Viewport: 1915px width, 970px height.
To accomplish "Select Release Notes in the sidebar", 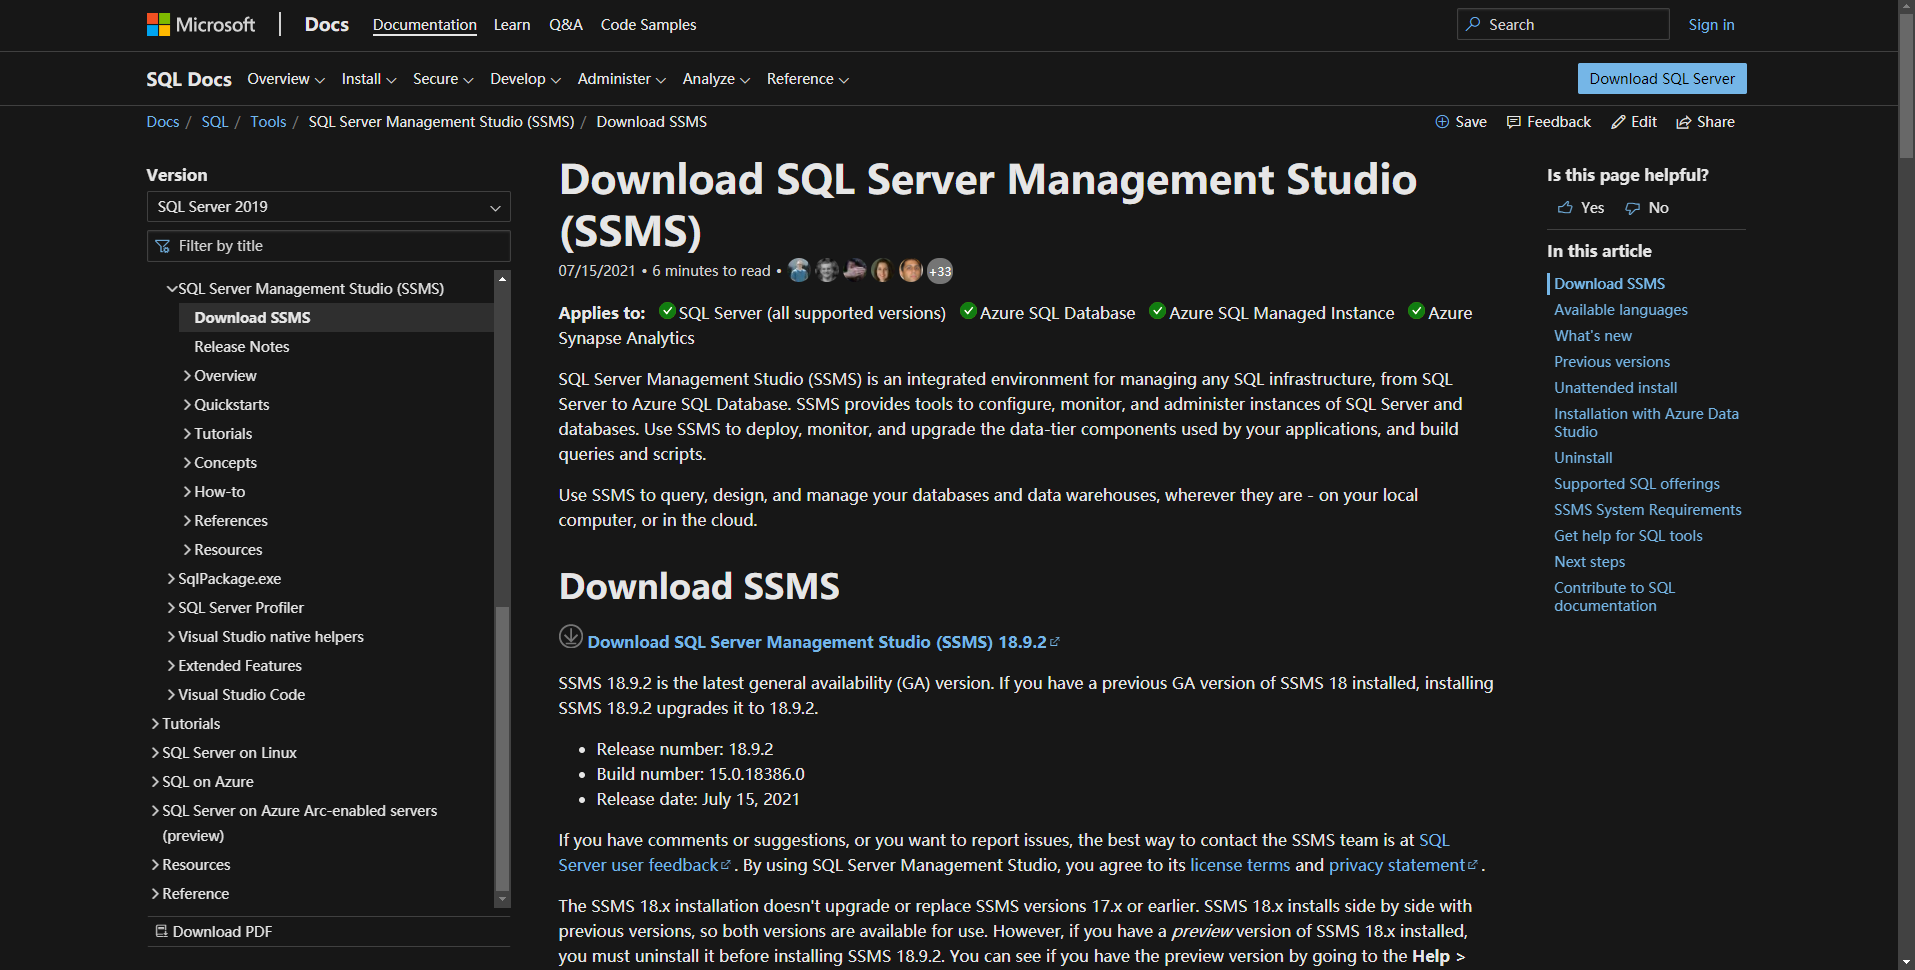I will tap(242, 347).
